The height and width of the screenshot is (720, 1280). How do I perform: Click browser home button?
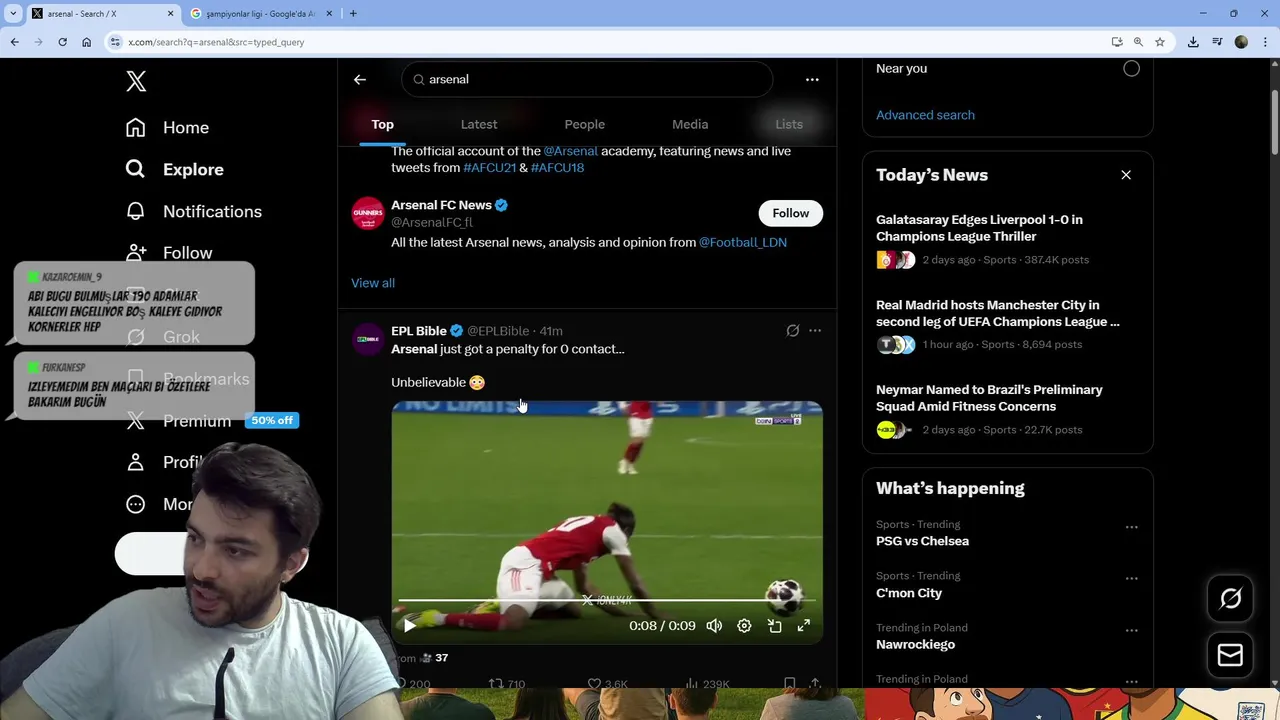[x=87, y=42]
